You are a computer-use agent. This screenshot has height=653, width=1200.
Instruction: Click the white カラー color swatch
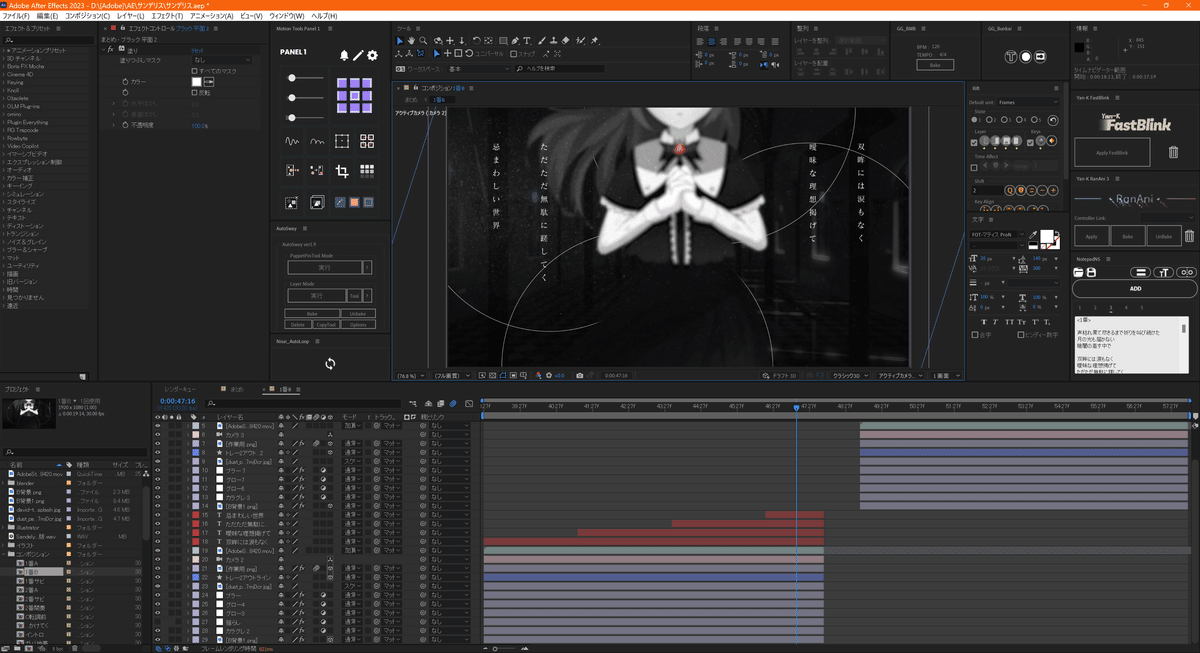(196, 81)
